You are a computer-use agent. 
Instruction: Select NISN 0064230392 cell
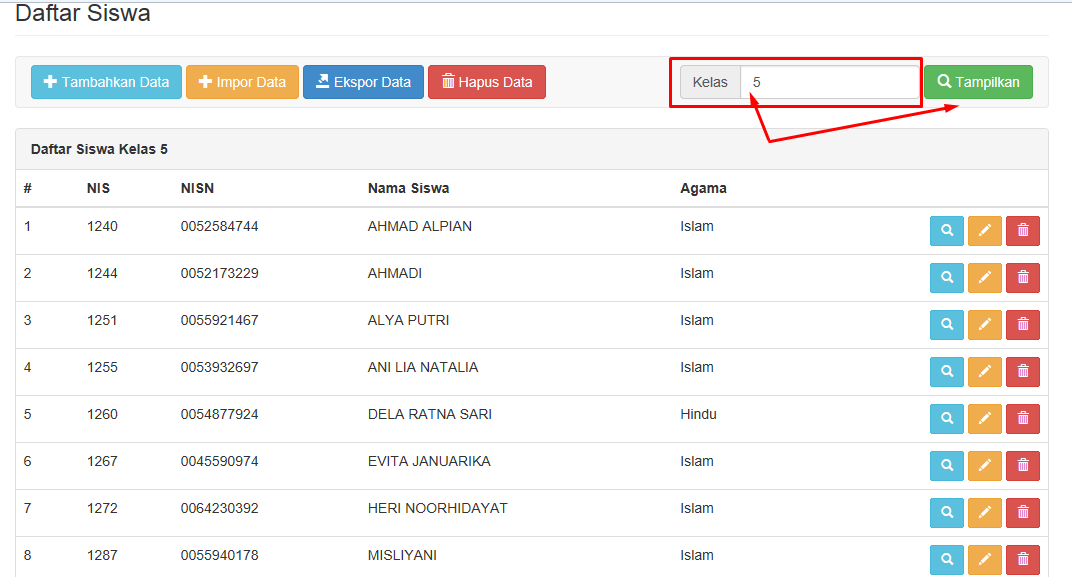[219, 508]
